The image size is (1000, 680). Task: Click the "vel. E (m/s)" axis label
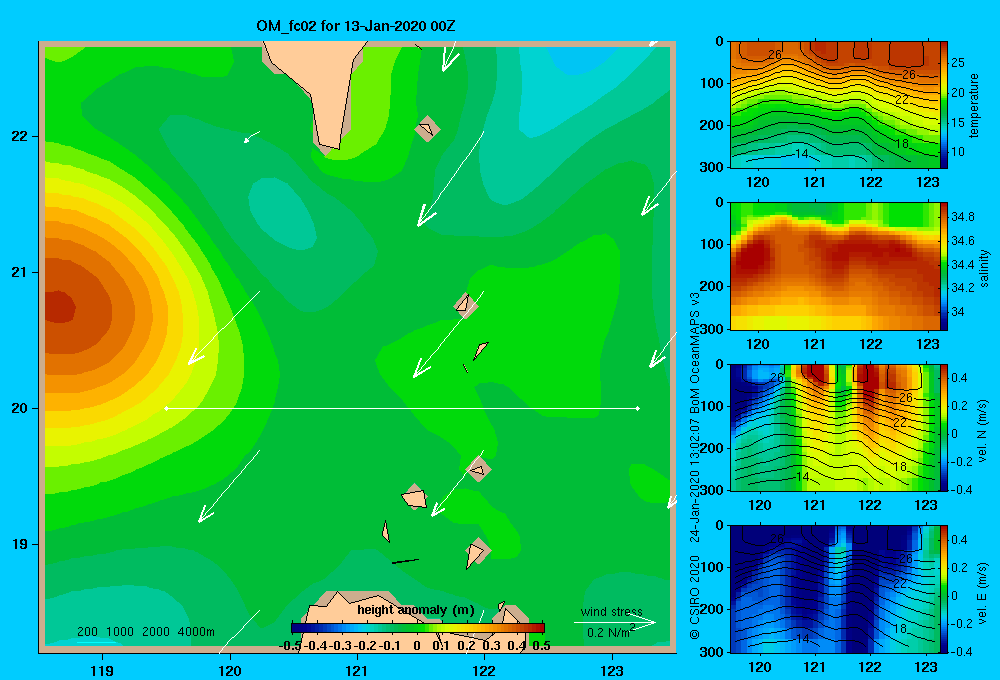(x=983, y=592)
